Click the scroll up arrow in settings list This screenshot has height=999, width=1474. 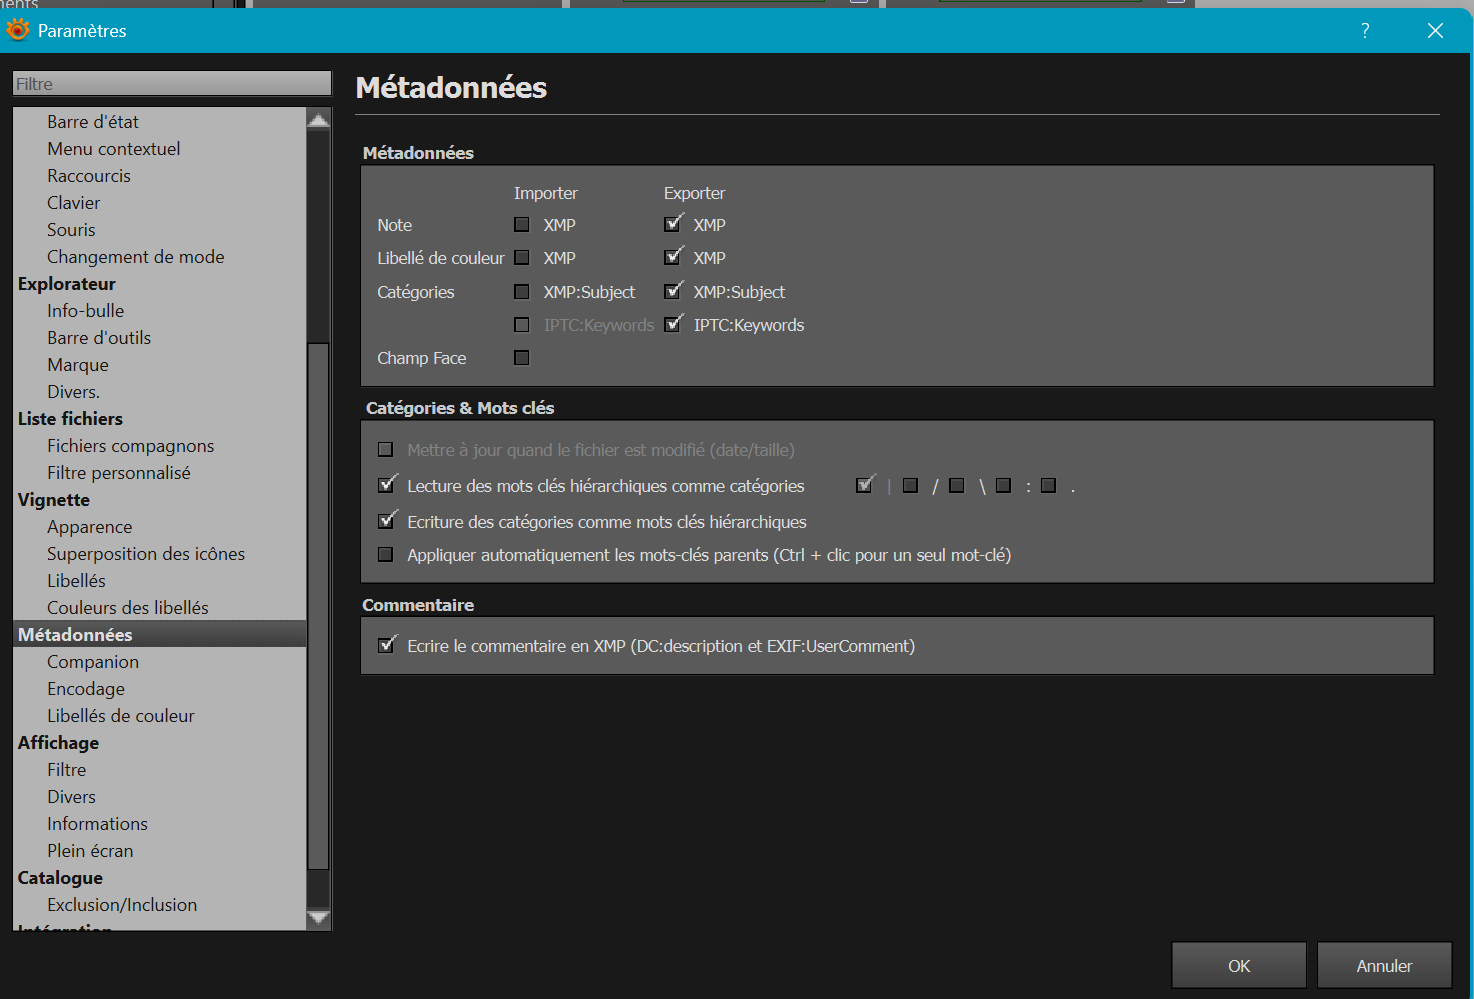pos(318,121)
